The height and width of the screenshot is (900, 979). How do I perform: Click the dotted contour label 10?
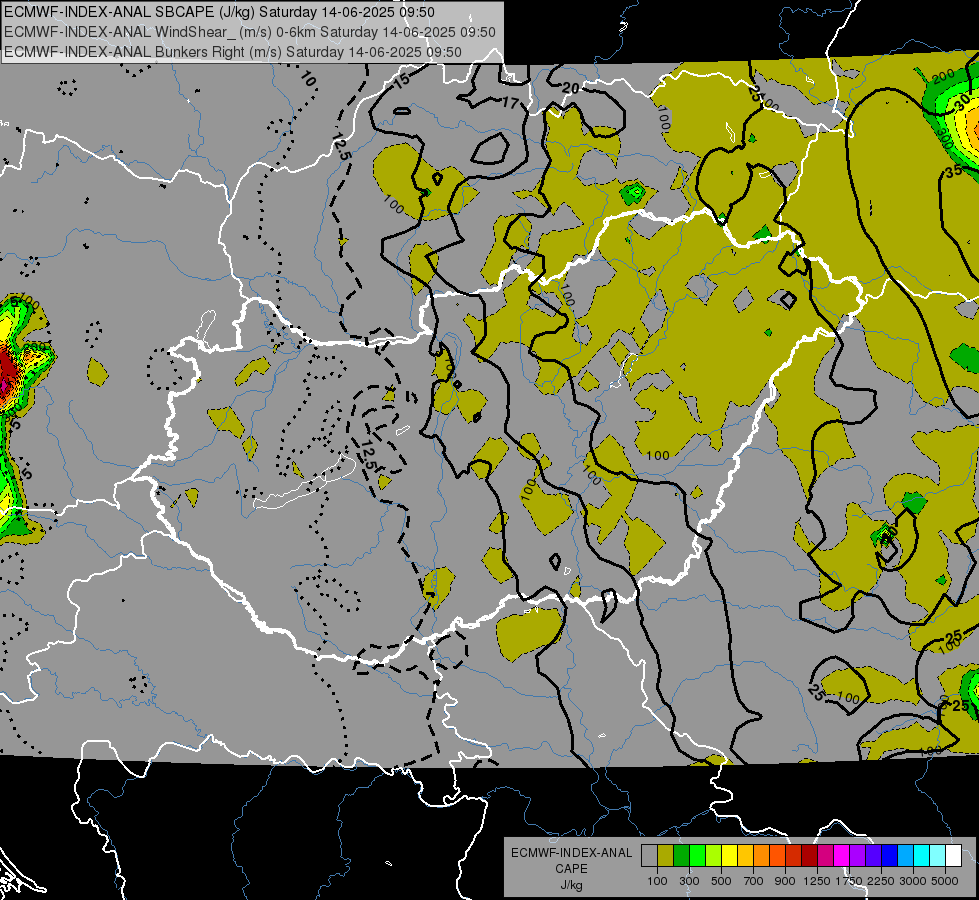[x=308, y=79]
